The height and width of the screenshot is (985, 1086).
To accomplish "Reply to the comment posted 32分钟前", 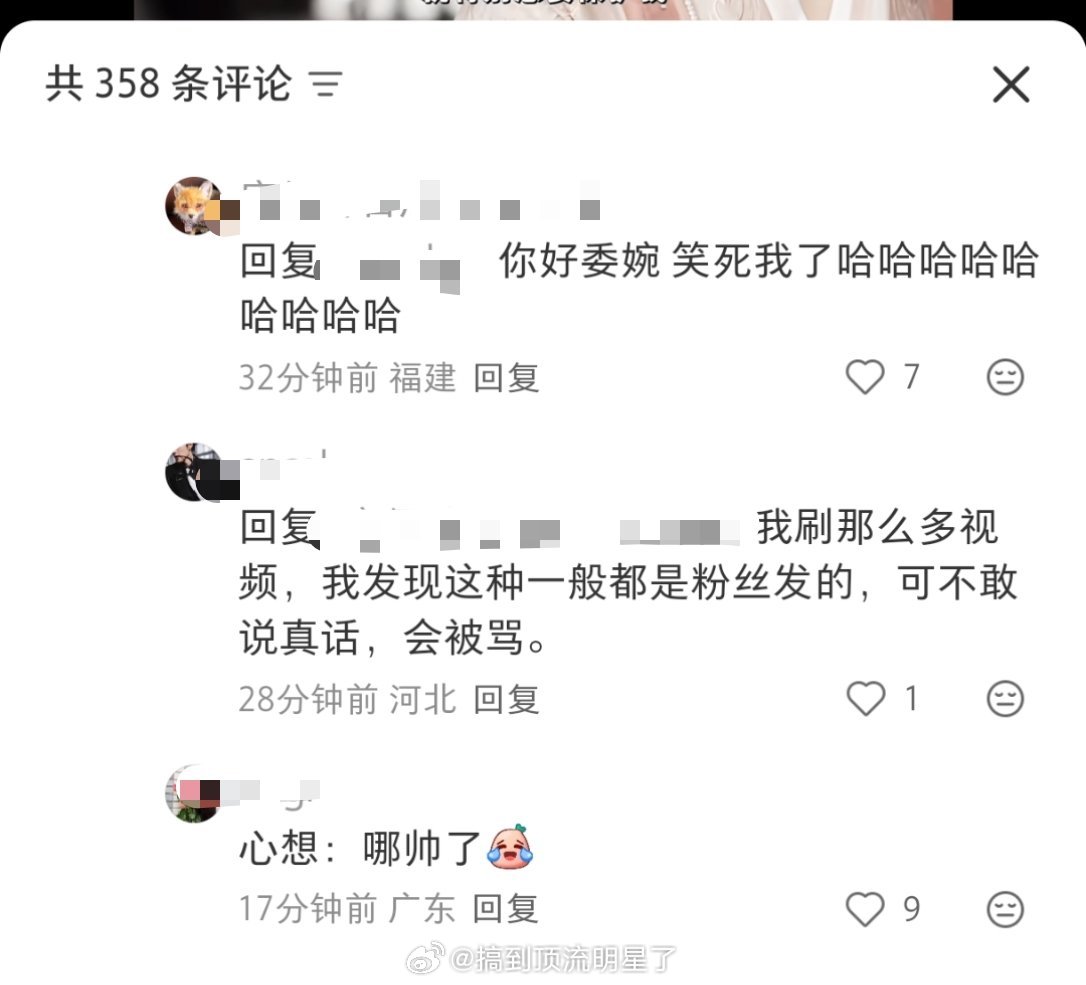I will pyautogui.click(x=506, y=378).
